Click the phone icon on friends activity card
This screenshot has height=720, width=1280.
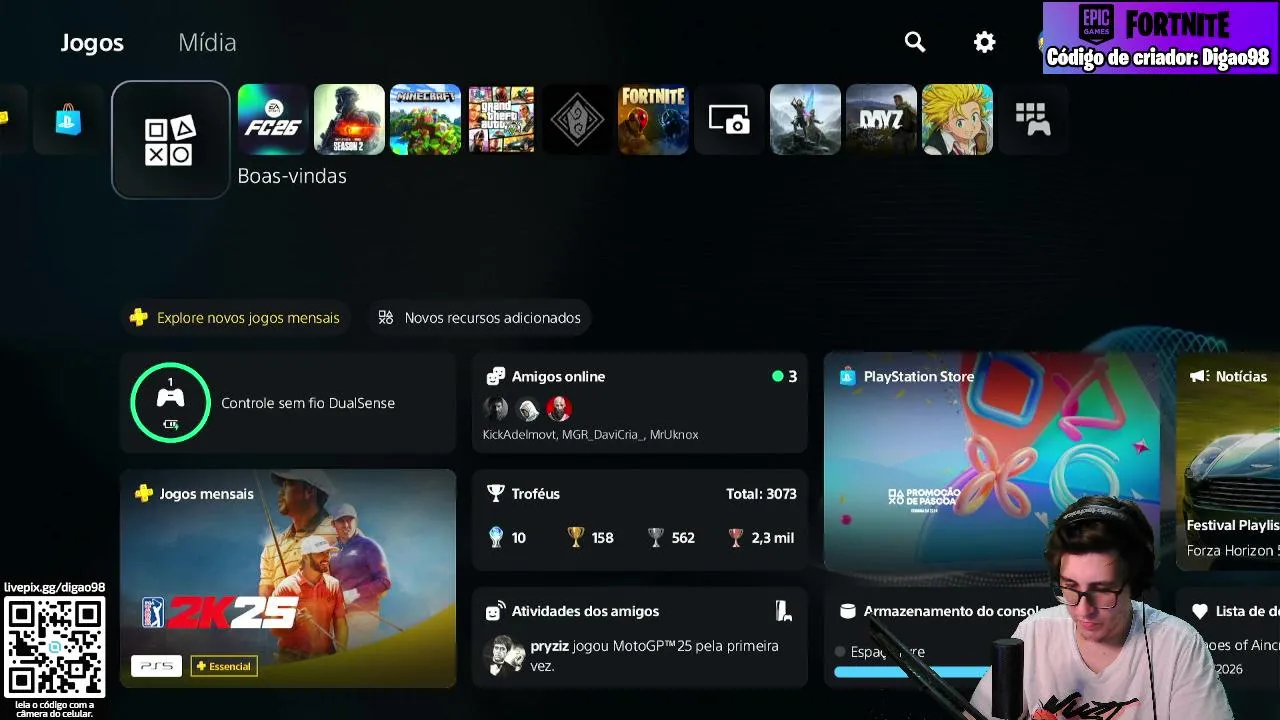click(x=784, y=611)
